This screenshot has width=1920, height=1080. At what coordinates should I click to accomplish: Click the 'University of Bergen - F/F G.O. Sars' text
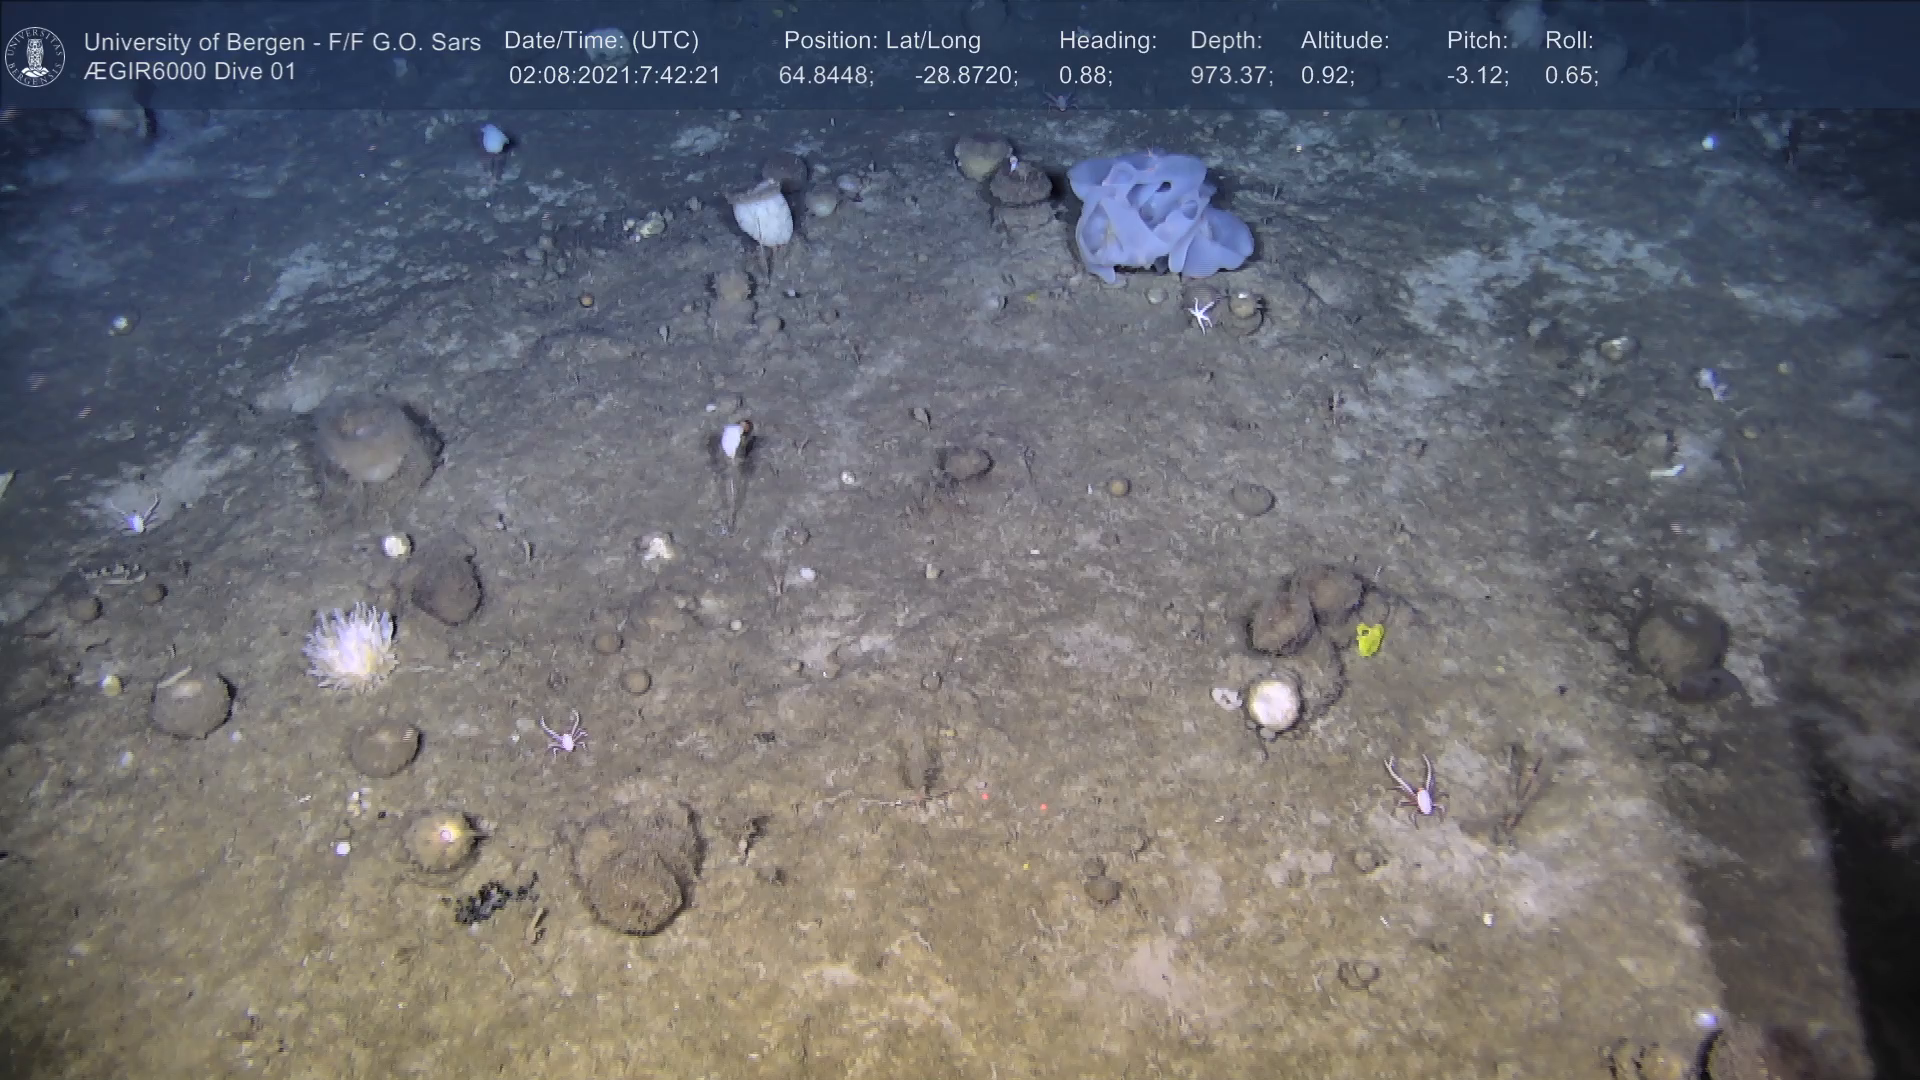coord(282,42)
